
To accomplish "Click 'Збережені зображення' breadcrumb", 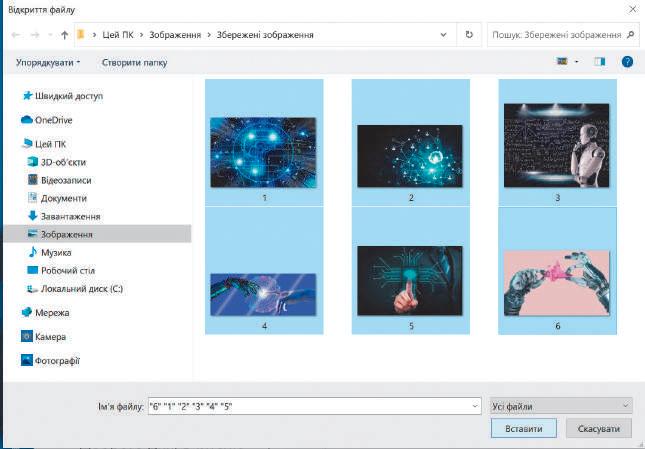I will [x=265, y=35].
